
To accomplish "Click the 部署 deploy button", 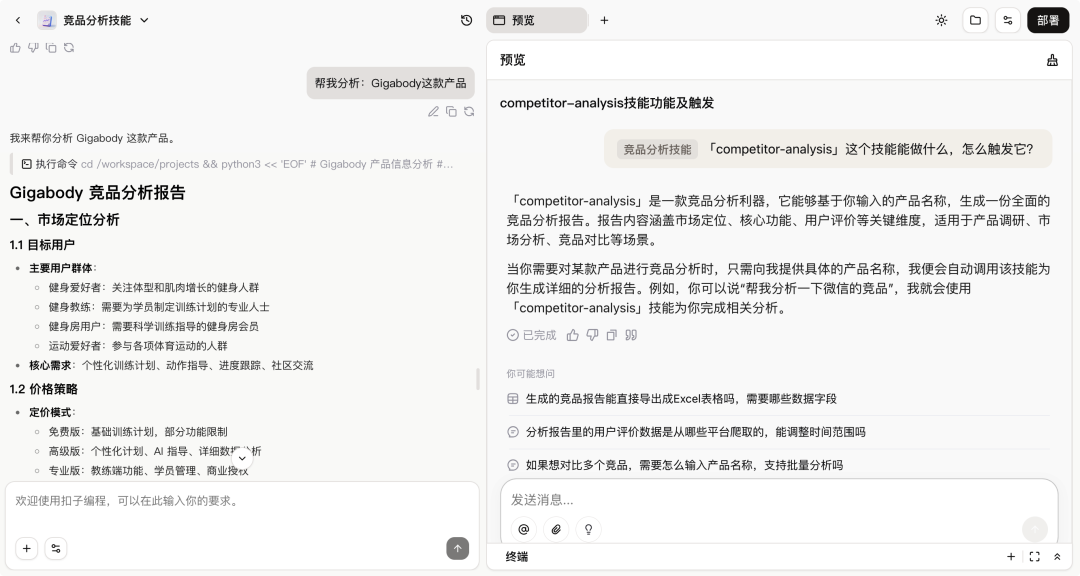I will pos(1048,20).
